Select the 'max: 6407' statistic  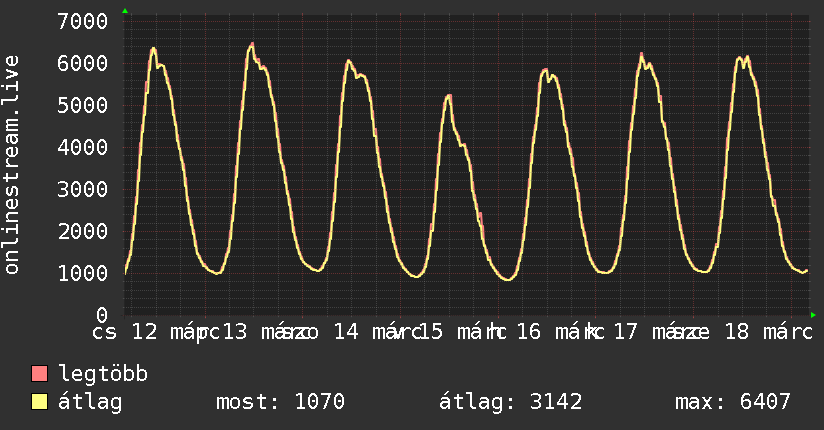(733, 402)
